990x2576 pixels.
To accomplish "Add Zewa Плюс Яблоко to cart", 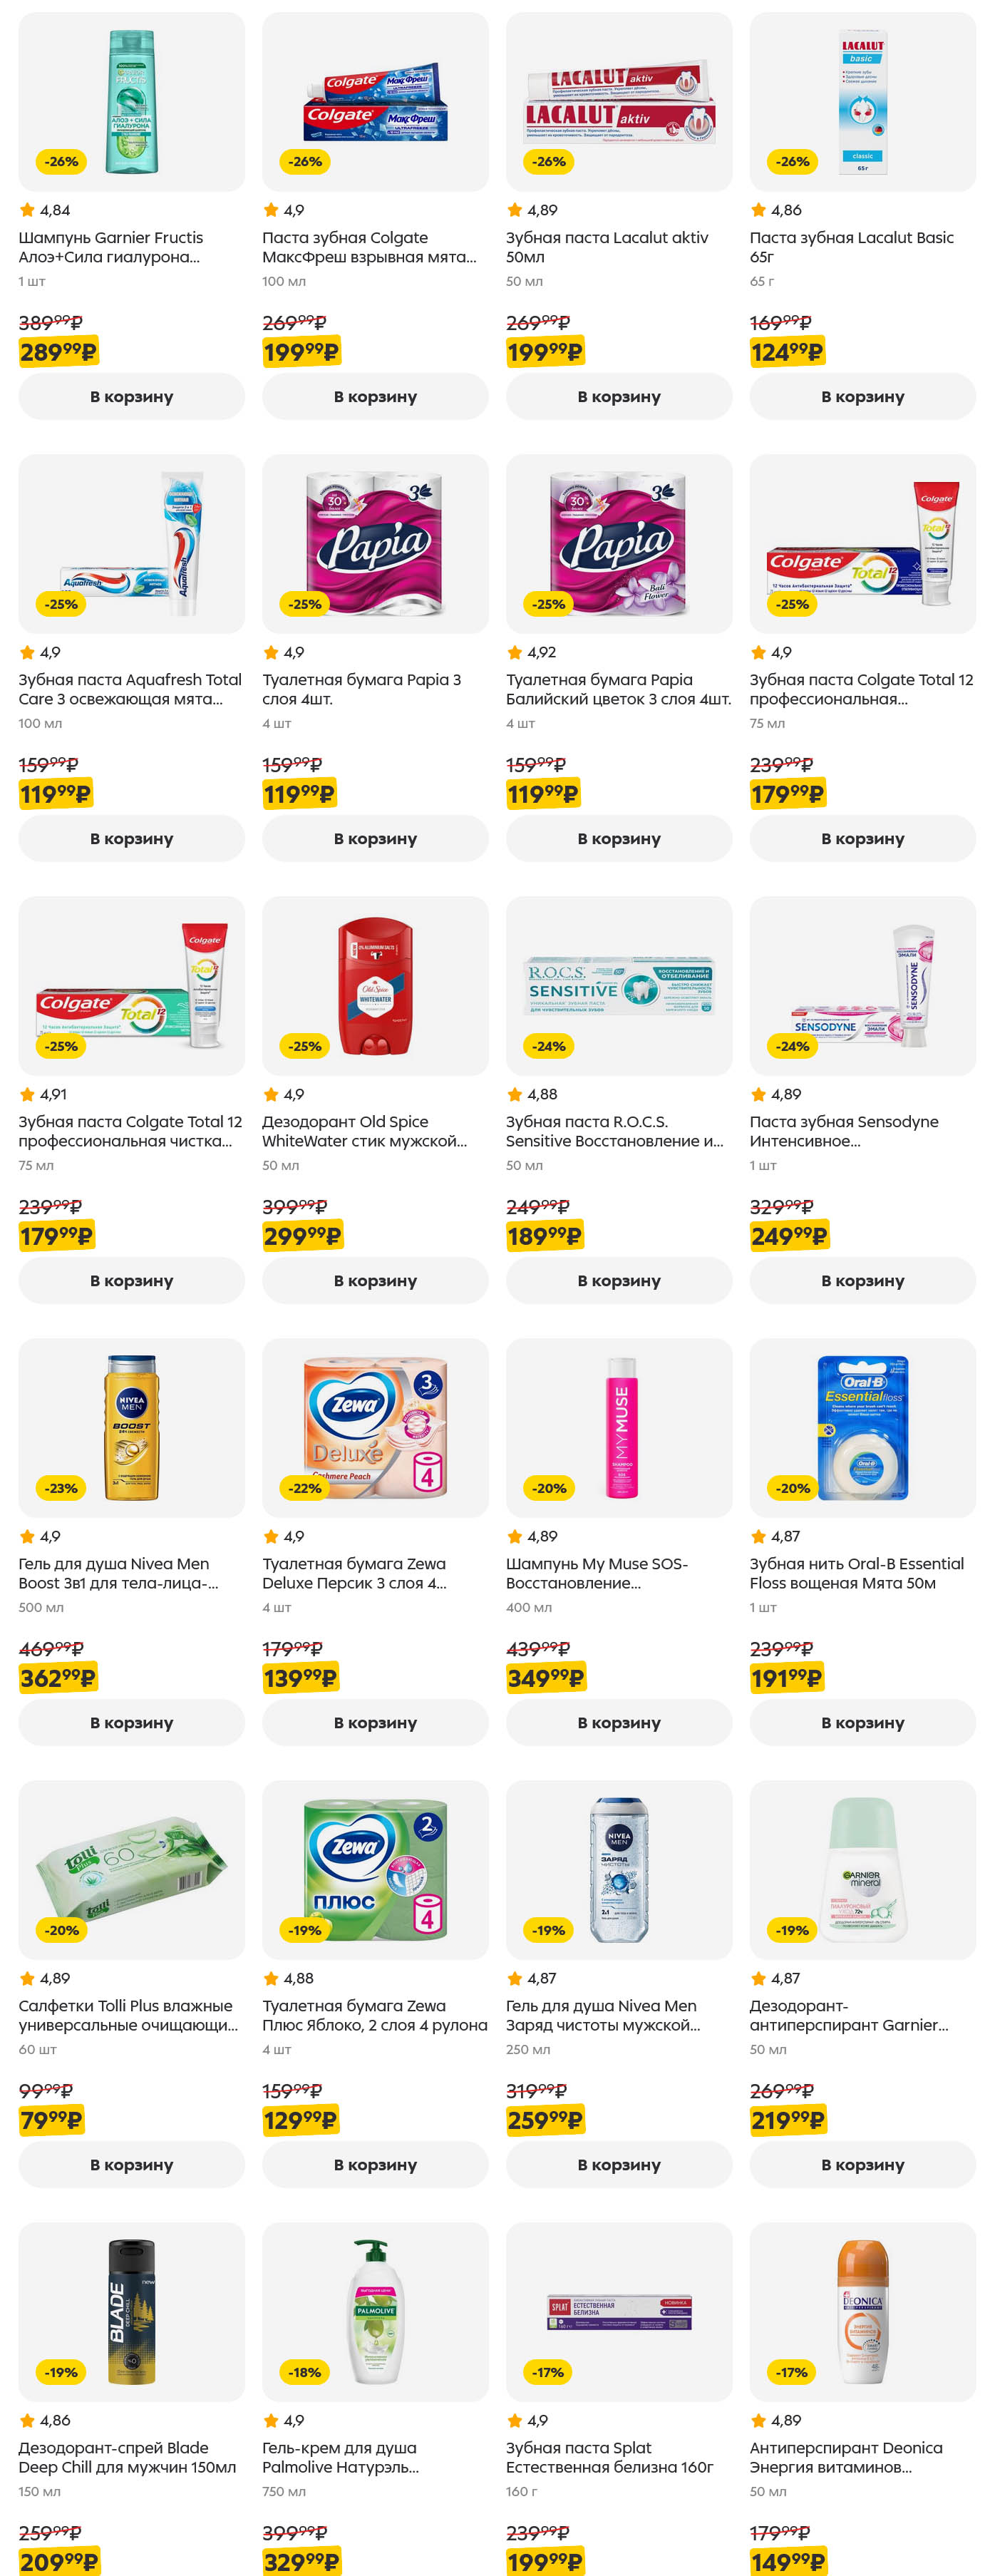I will point(375,2164).
